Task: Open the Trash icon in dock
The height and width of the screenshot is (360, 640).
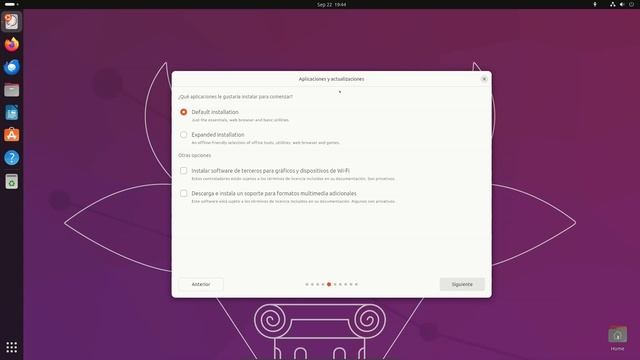Action: [x=11, y=181]
